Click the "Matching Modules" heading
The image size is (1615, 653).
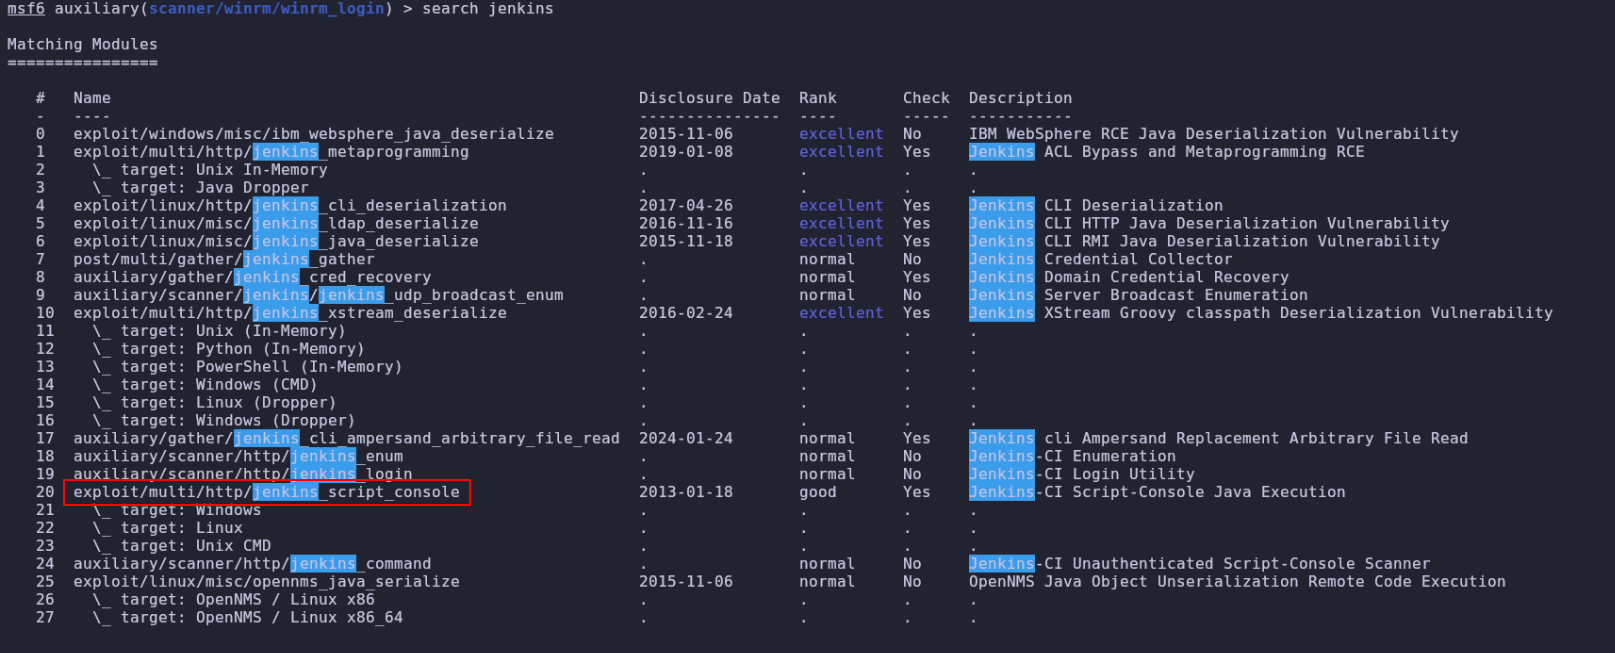coord(82,45)
